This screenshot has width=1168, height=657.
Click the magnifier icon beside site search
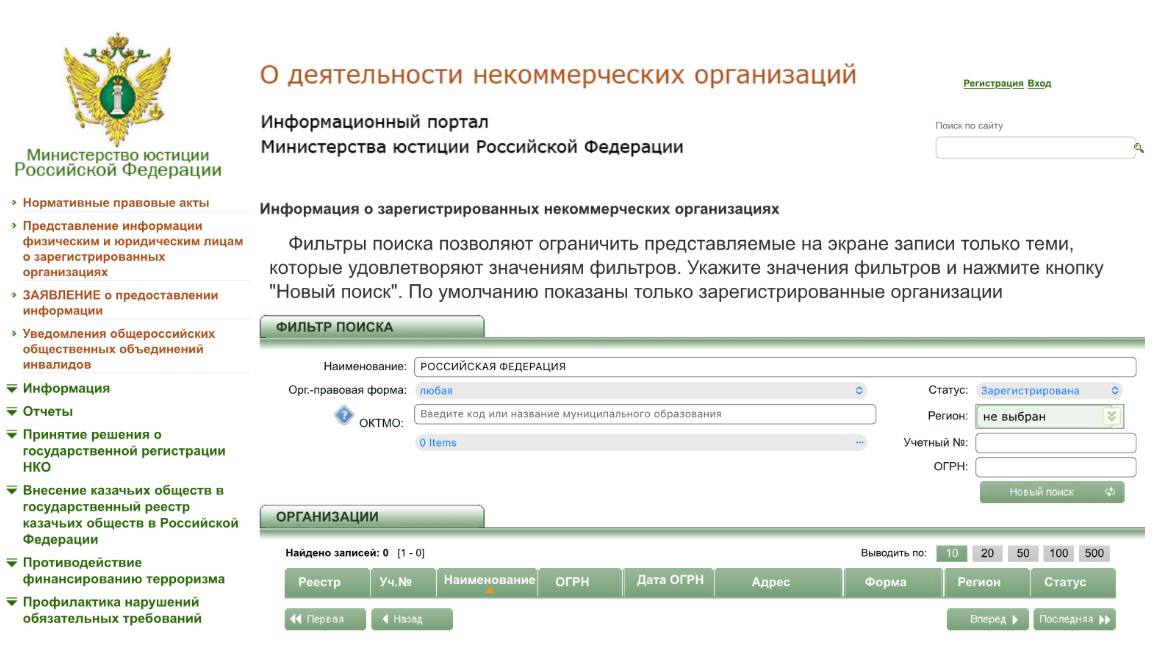click(x=1137, y=148)
